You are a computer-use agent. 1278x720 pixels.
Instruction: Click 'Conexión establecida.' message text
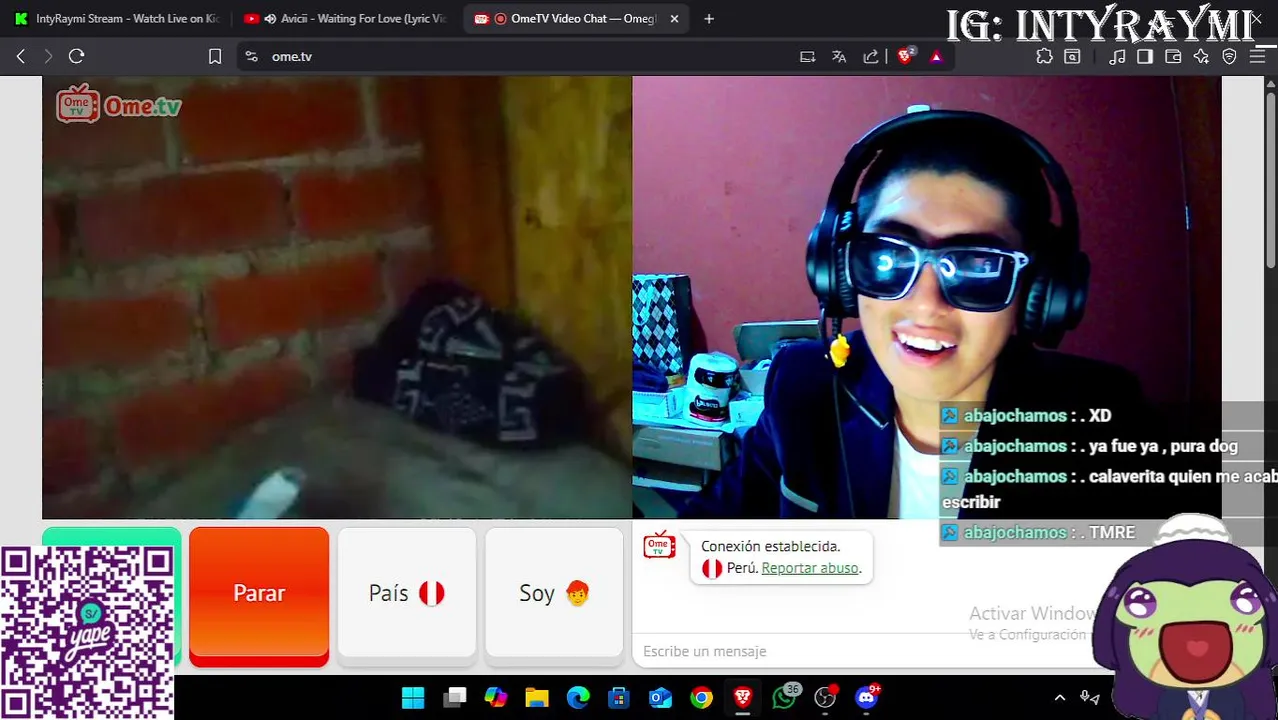click(x=770, y=546)
